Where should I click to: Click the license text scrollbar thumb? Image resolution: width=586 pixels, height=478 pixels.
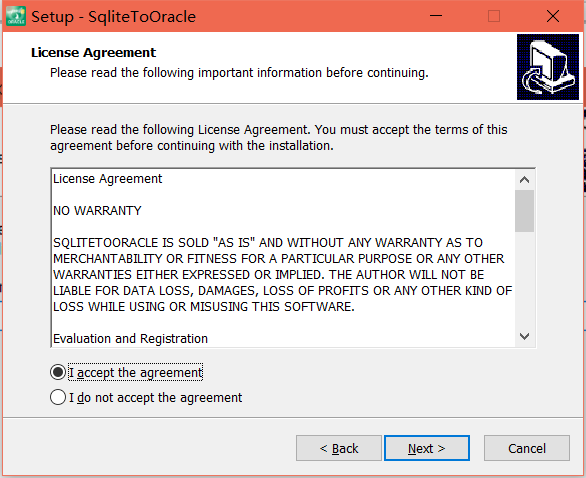pyautogui.click(x=524, y=211)
